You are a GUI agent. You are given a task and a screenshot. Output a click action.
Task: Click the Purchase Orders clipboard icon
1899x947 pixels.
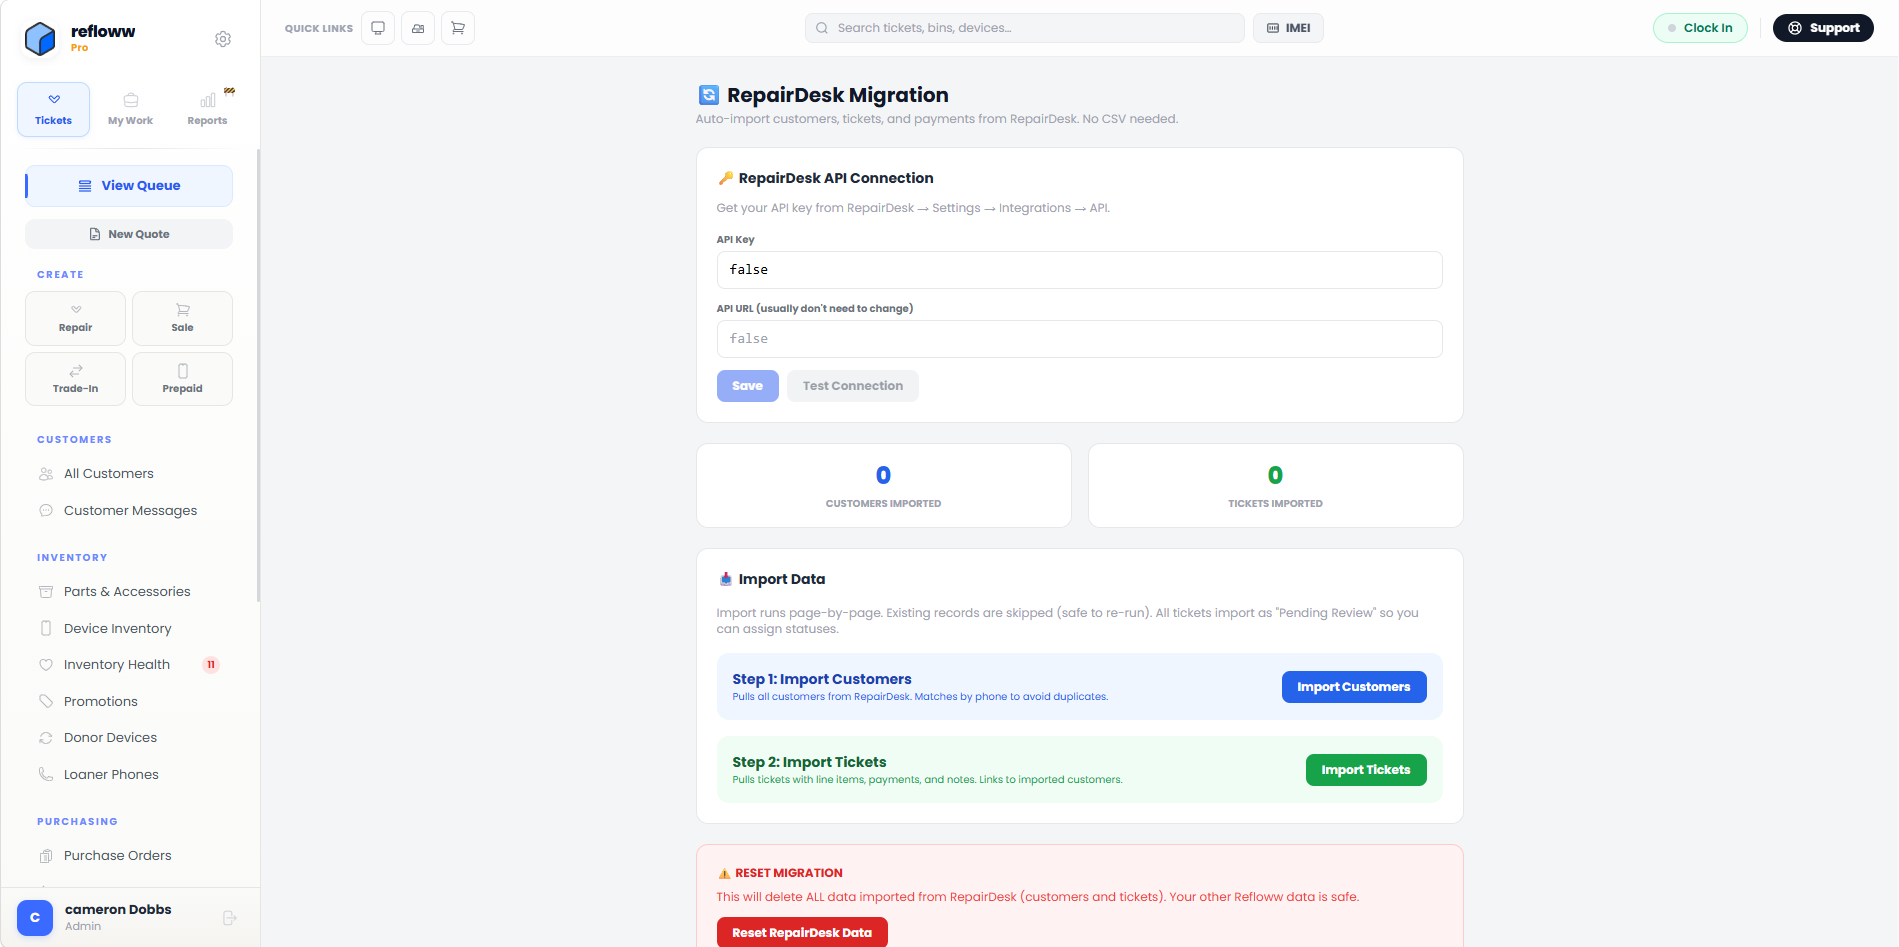point(46,856)
